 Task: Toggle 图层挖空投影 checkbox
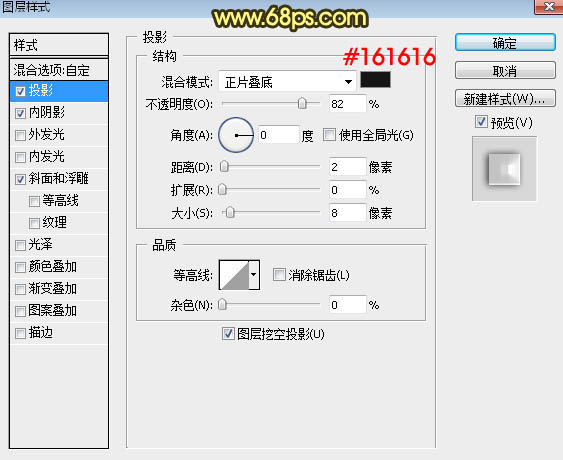coord(228,334)
